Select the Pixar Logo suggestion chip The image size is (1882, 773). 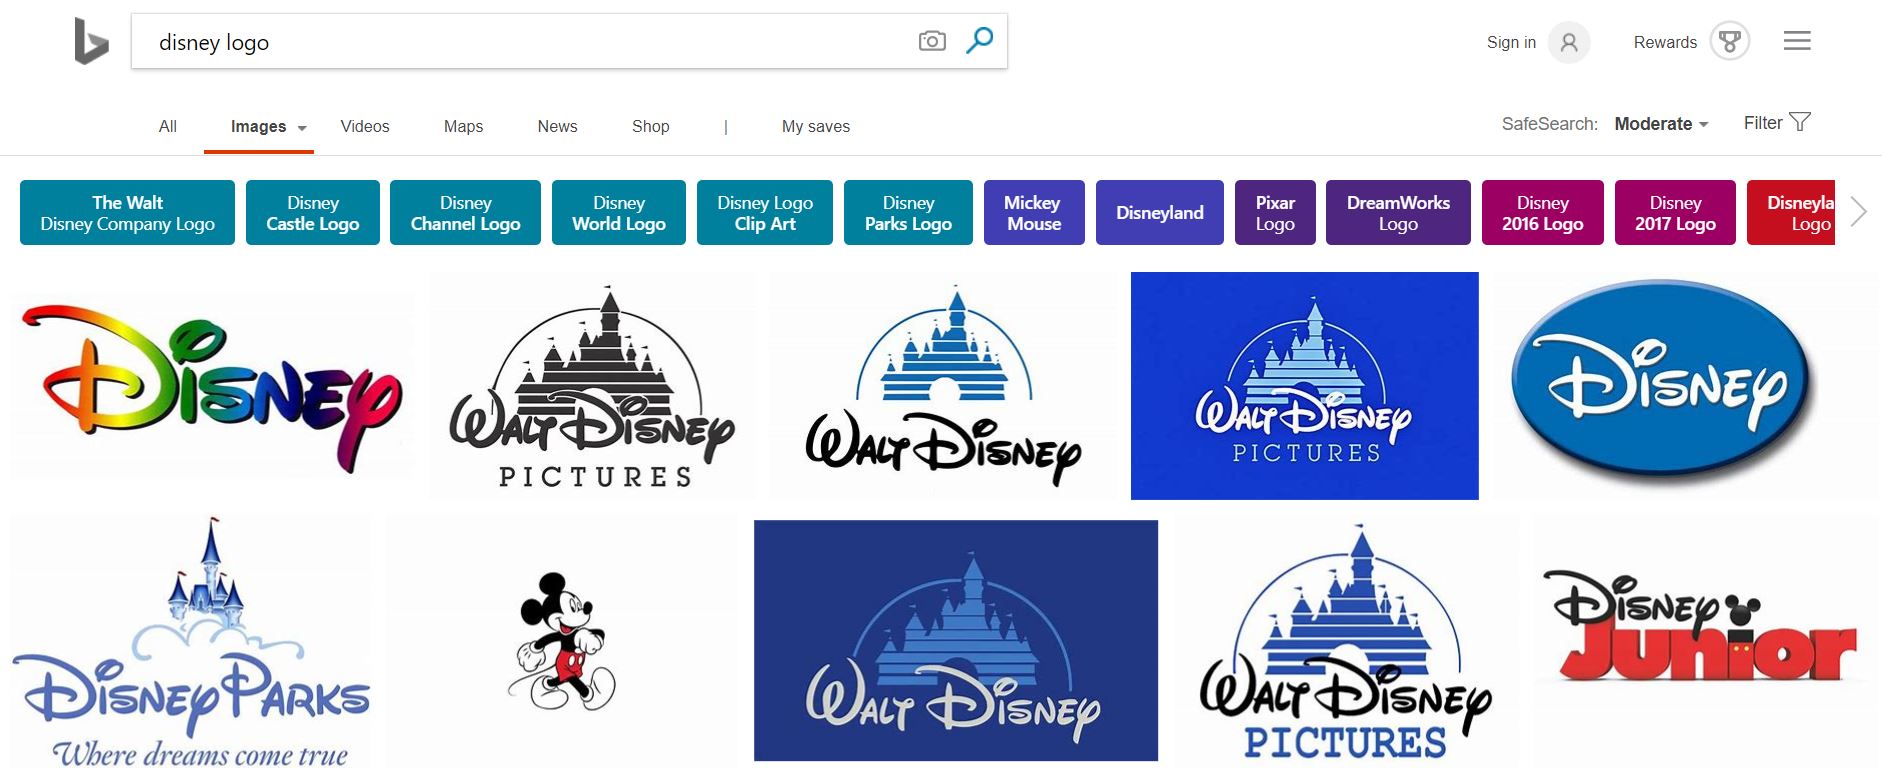1275,212
